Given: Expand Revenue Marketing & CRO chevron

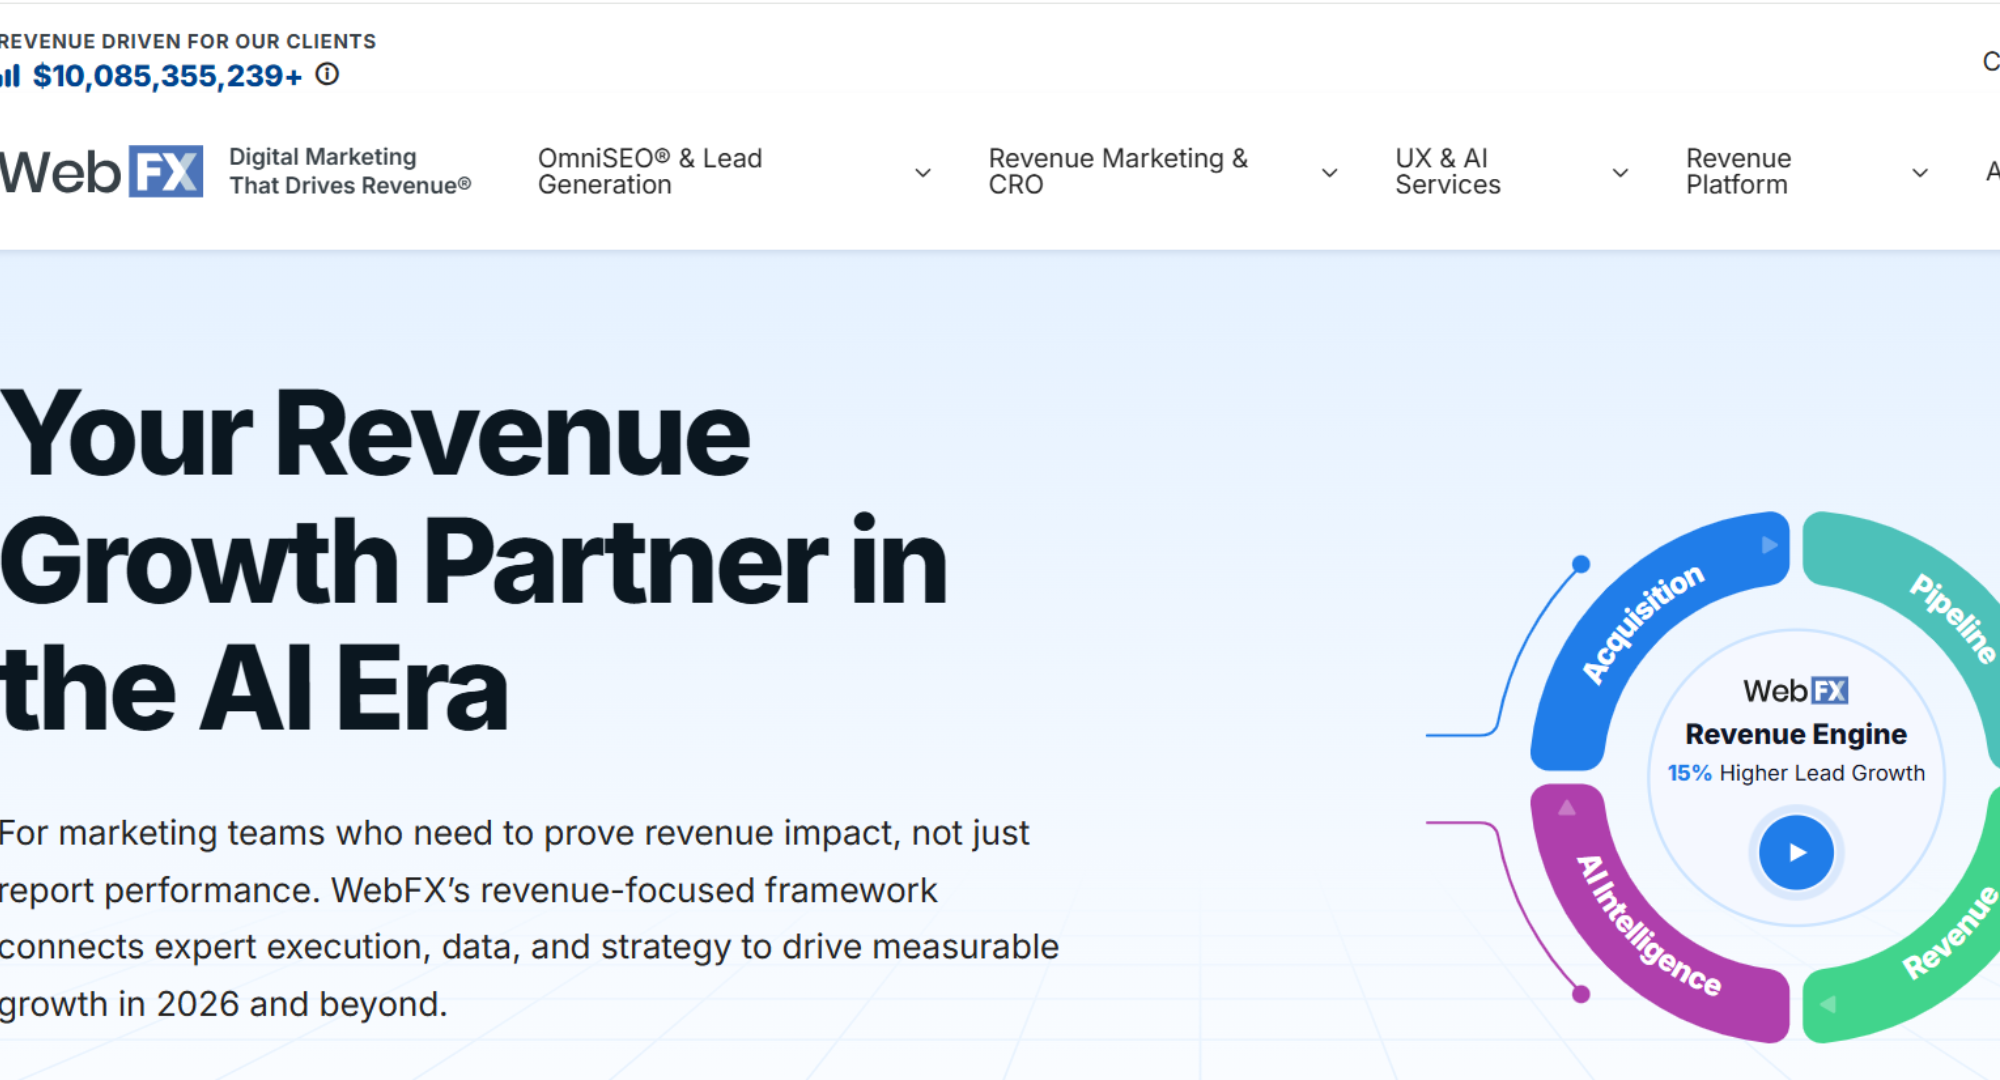Looking at the screenshot, I should pos(1329,173).
